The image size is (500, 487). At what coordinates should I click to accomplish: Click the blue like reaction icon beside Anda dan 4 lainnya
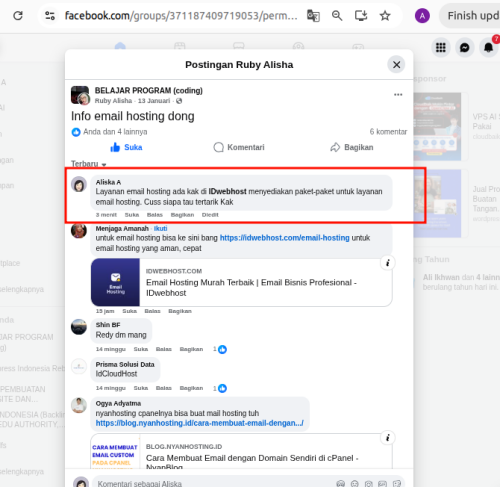point(76,132)
